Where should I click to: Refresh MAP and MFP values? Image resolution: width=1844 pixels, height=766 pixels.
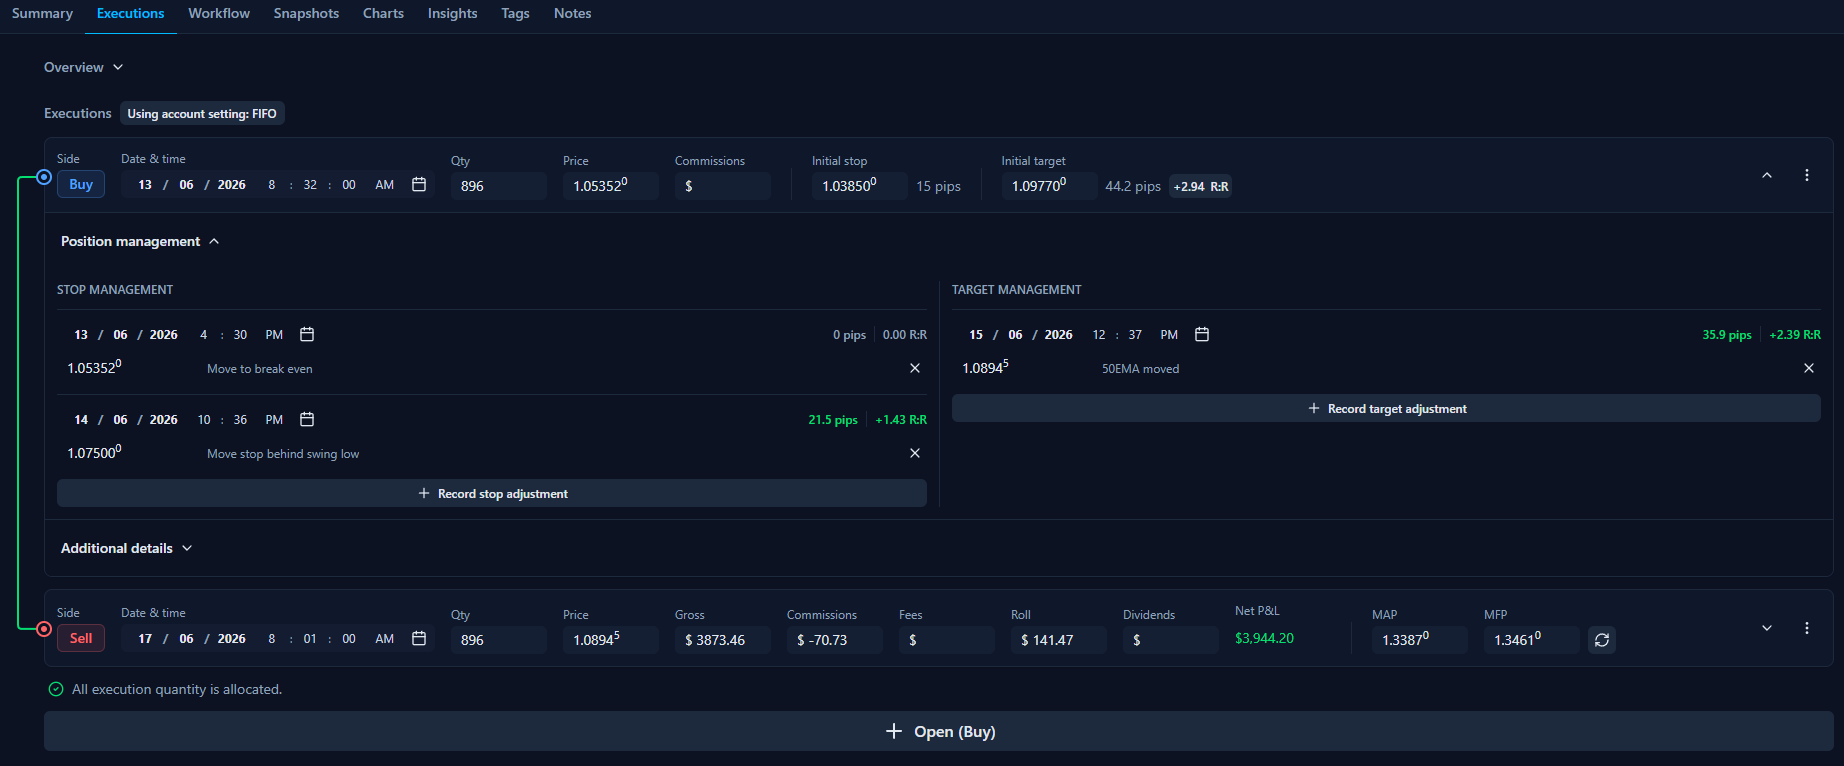[x=1602, y=640]
